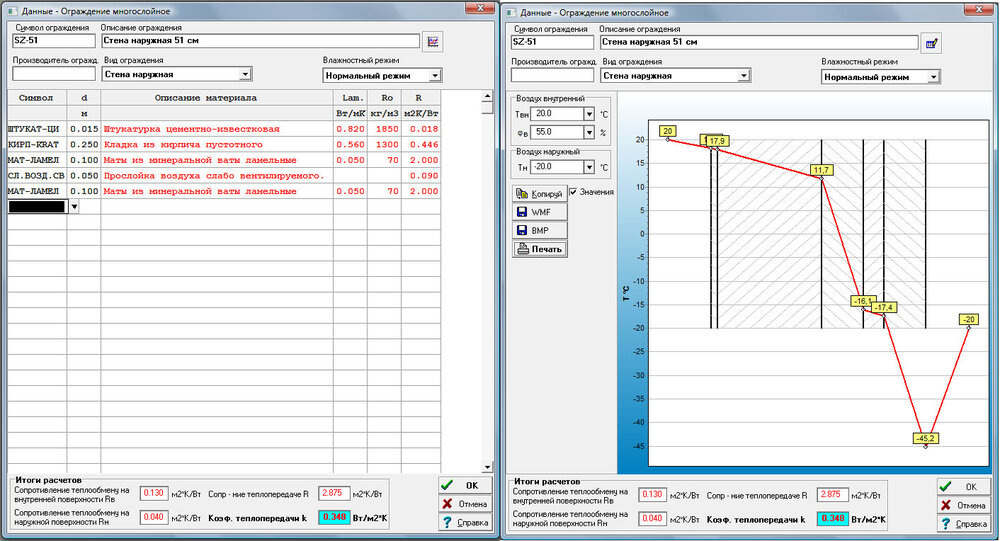This screenshot has height=541, width=1000.
Task: Click Производитель огражд. field in left window
Action: pyautogui.click(x=53, y=74)
